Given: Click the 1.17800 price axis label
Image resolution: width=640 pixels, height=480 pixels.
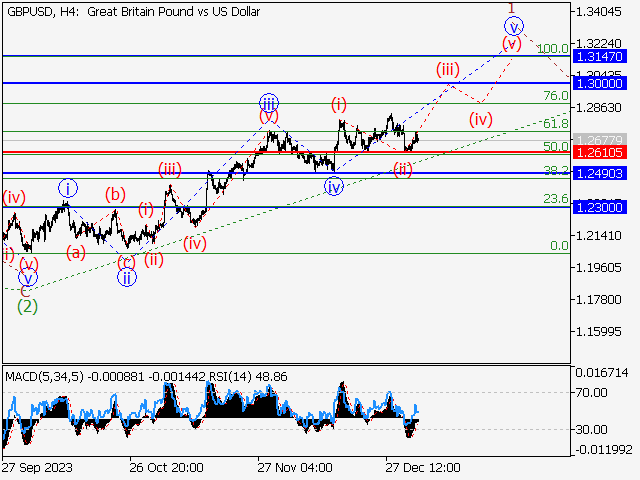Looking at the screenshot, I should click(x=598, y=300).
